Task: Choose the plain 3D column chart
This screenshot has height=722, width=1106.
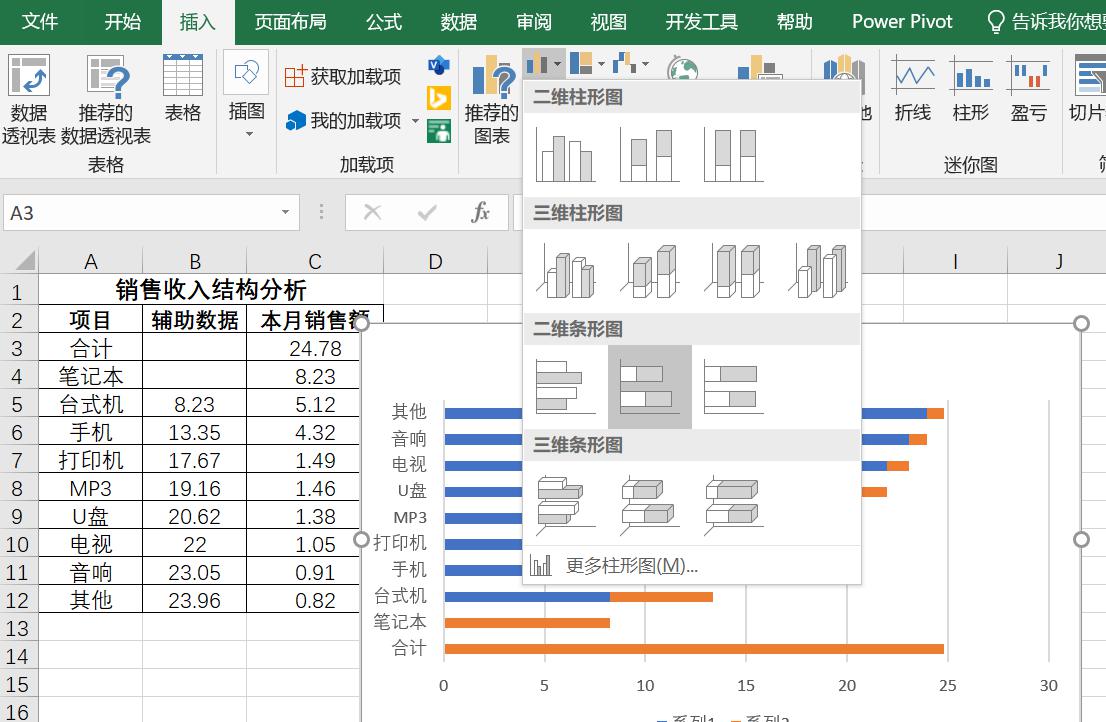Action: tap(818, 271)
